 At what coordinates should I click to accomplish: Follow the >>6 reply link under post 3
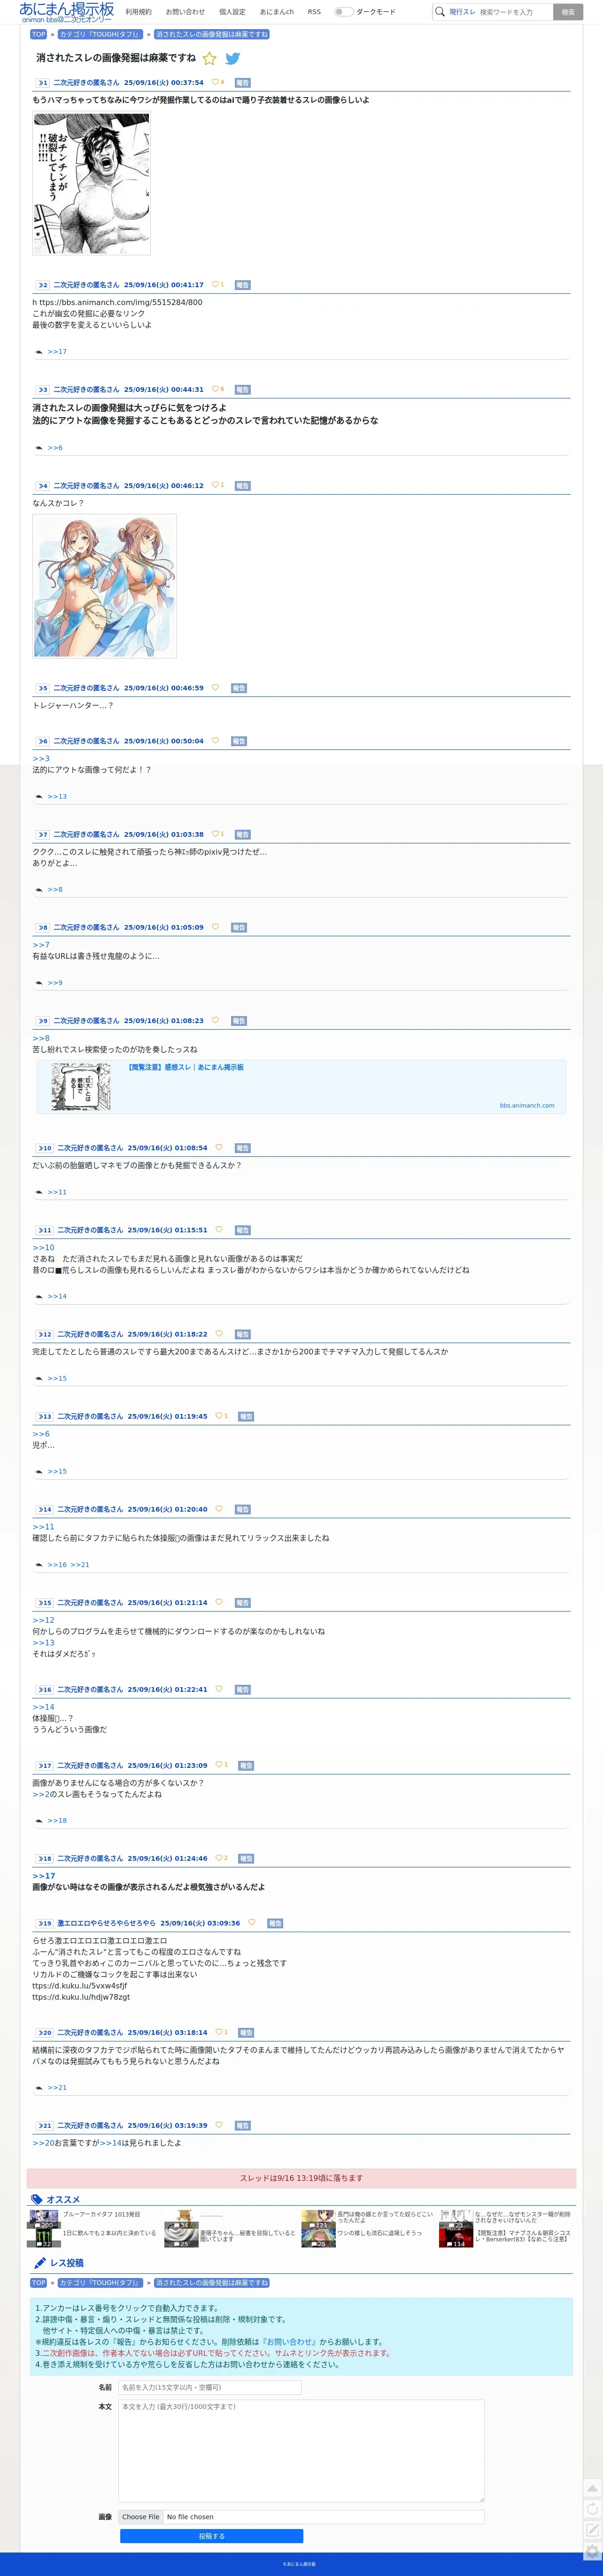tap(55, 448)
